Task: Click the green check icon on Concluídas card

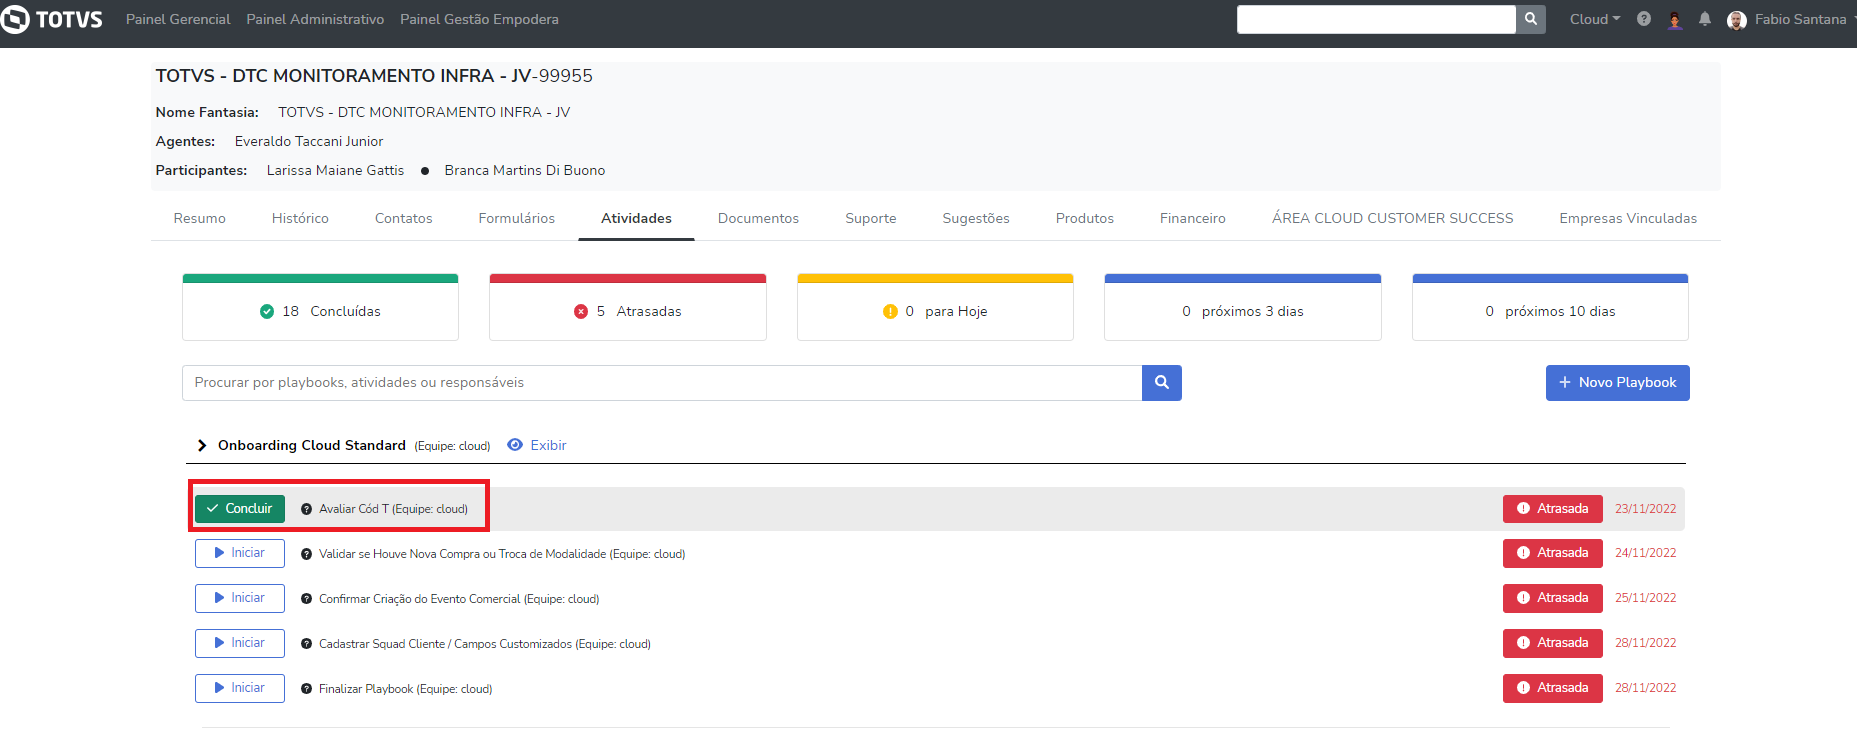Action: 267,312
